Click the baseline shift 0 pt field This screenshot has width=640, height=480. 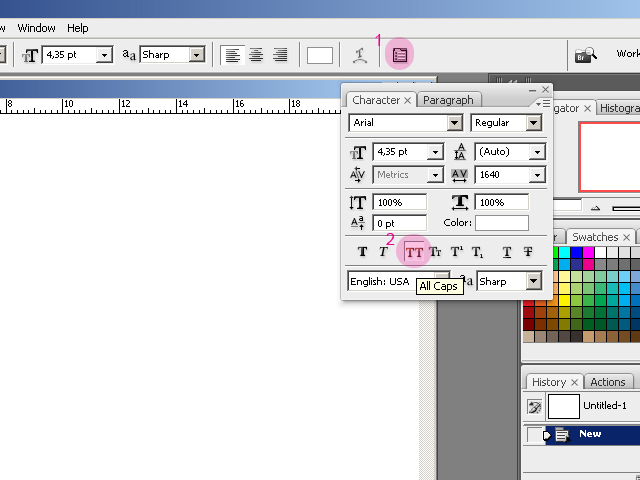(x=399, y=223)
